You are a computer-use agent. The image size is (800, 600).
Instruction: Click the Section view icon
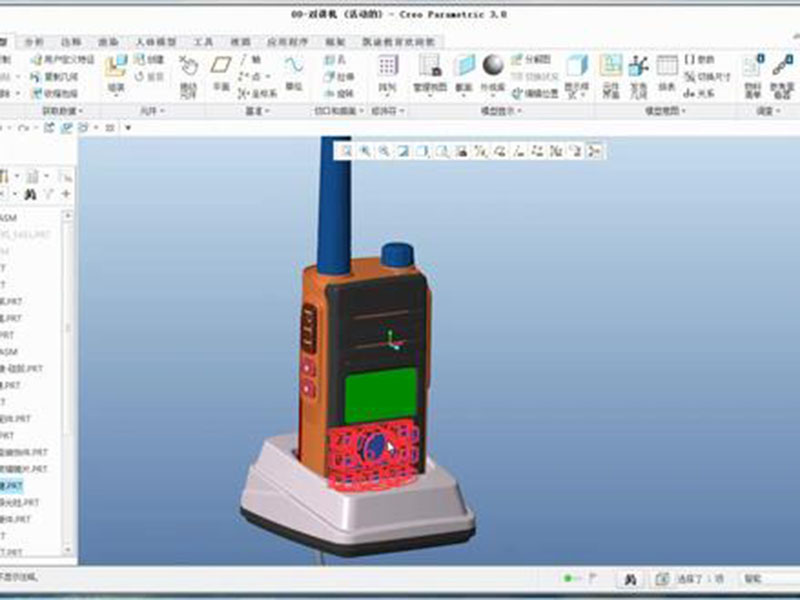(464, 71)
